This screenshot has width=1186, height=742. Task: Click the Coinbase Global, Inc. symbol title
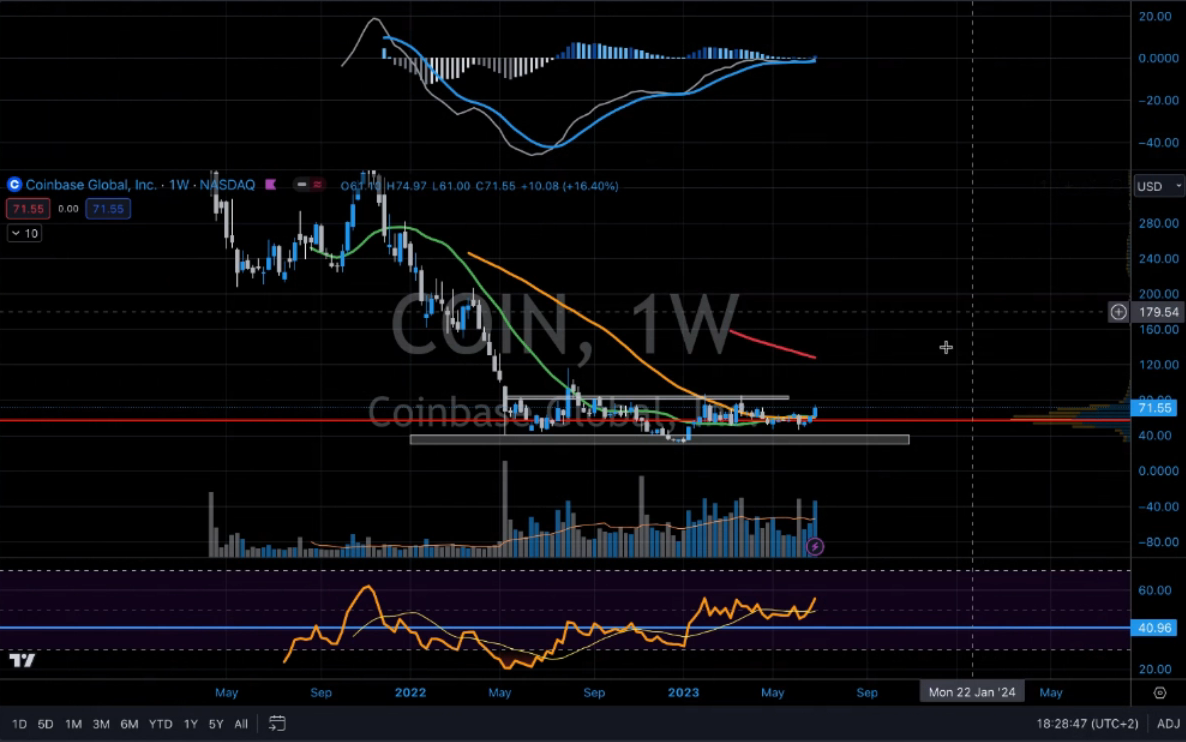click(x=91, y=185)
